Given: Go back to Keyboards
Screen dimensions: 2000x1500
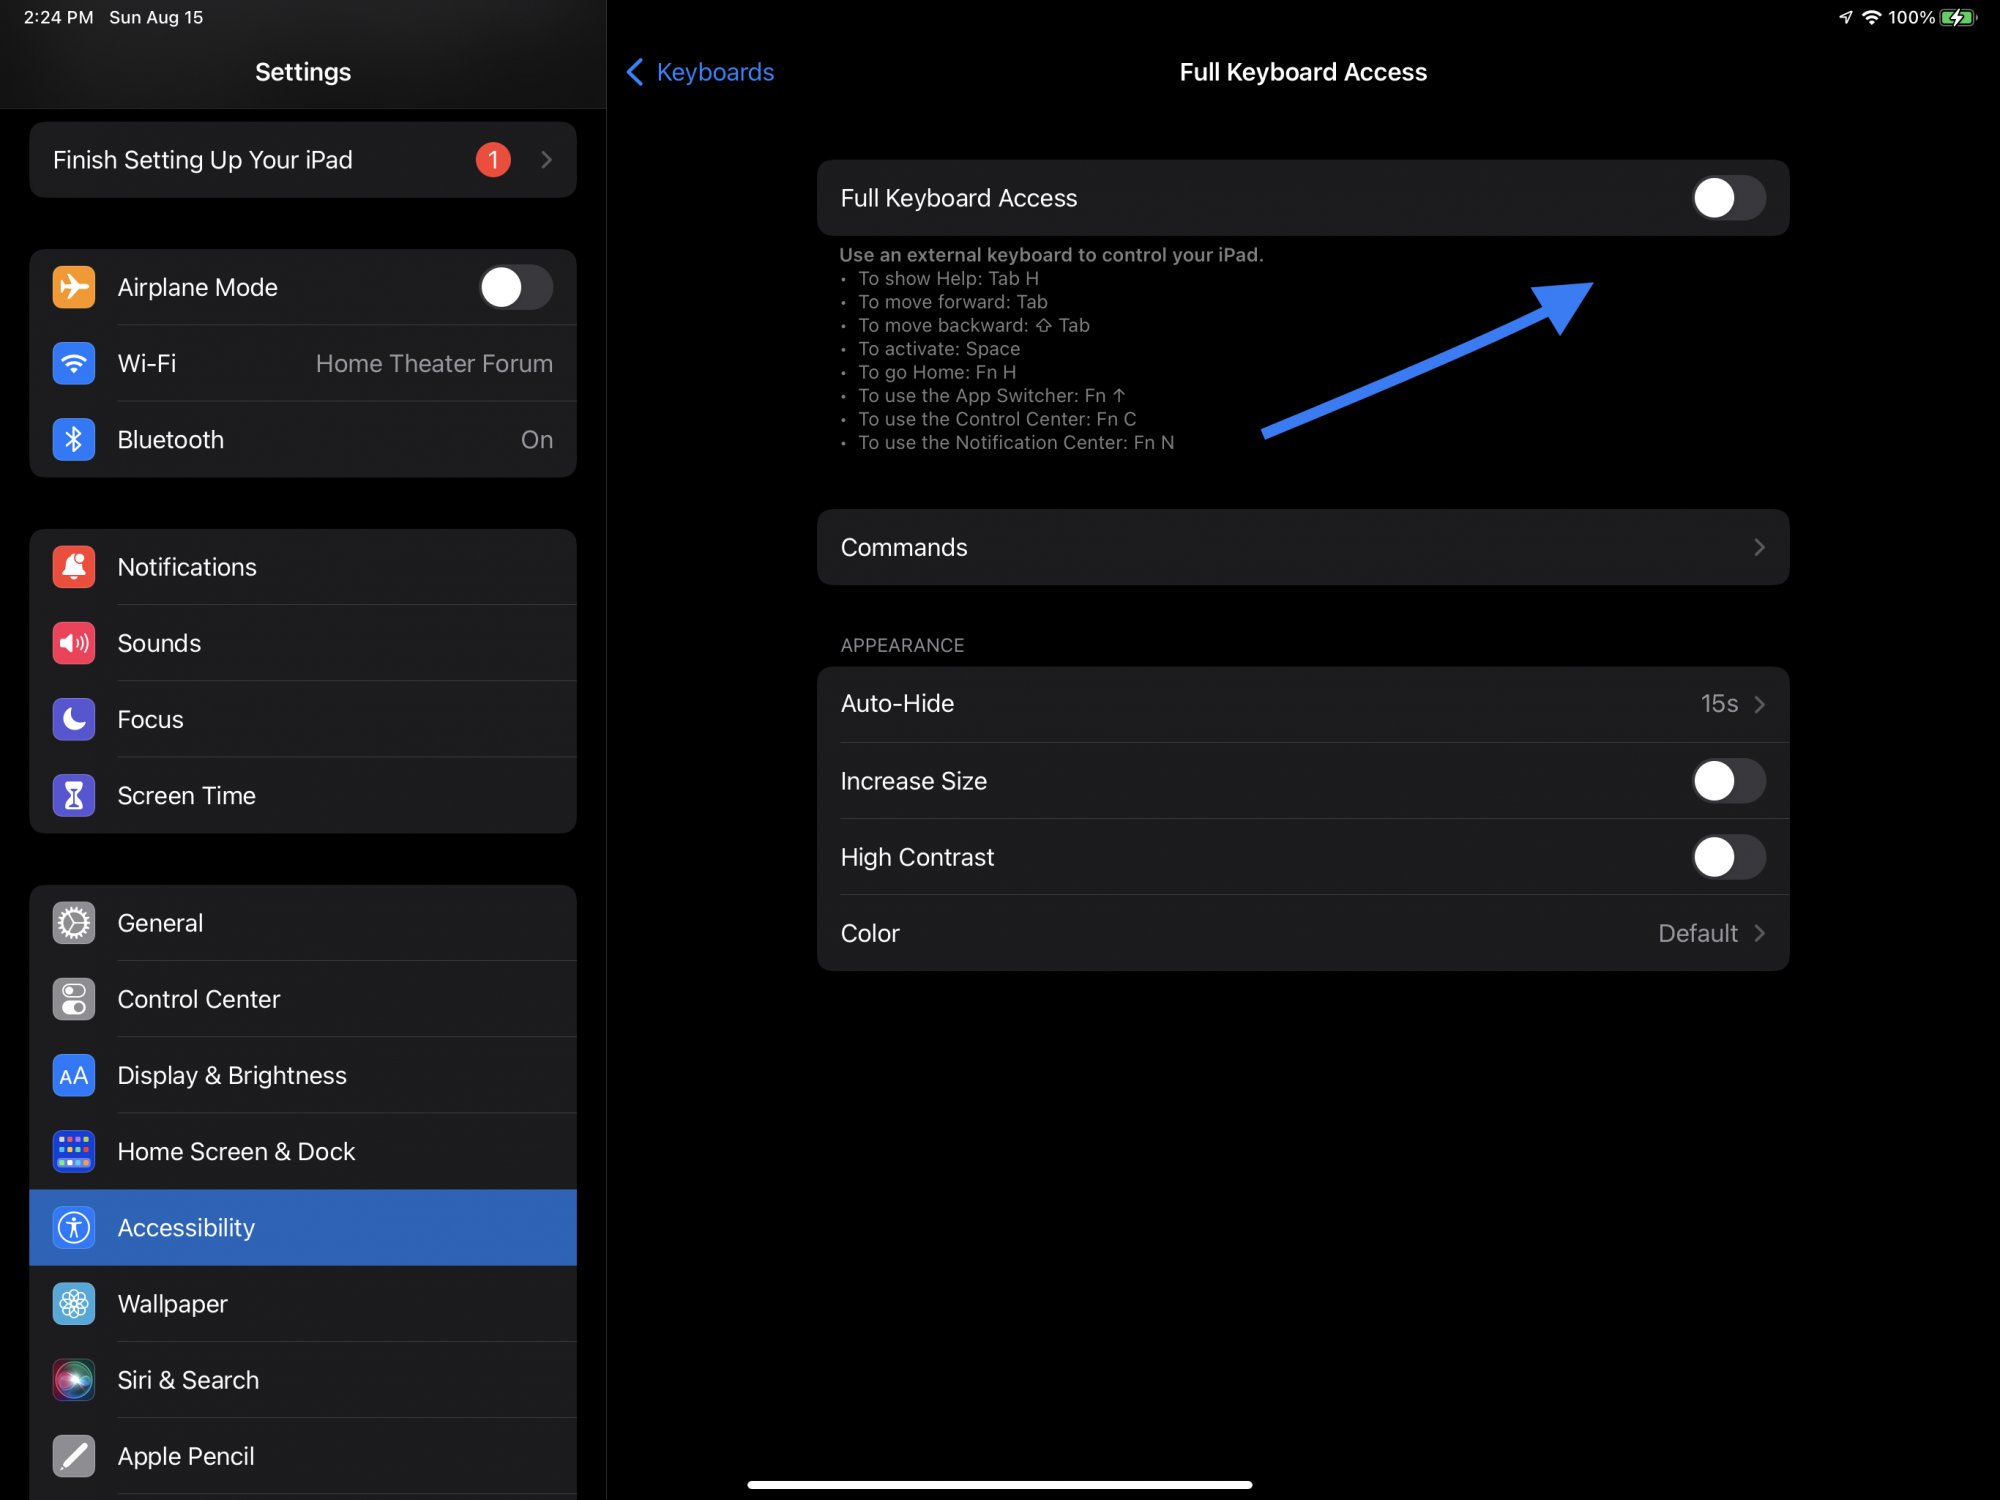Looking at the screenshot, I should 700,72.
